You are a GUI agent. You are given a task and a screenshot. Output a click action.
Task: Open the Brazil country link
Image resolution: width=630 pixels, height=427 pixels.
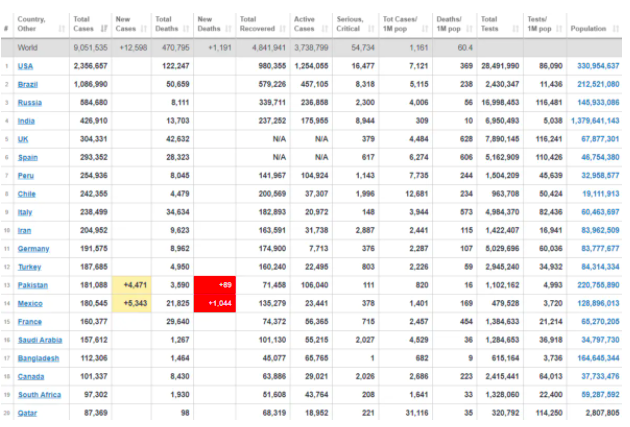pyautogui.click(x=28, y=84)
